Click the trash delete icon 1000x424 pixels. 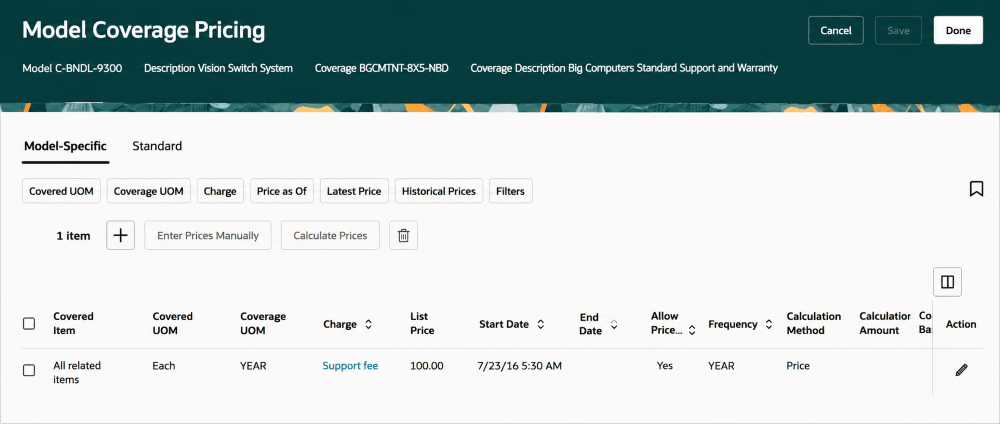coord(403,235)
